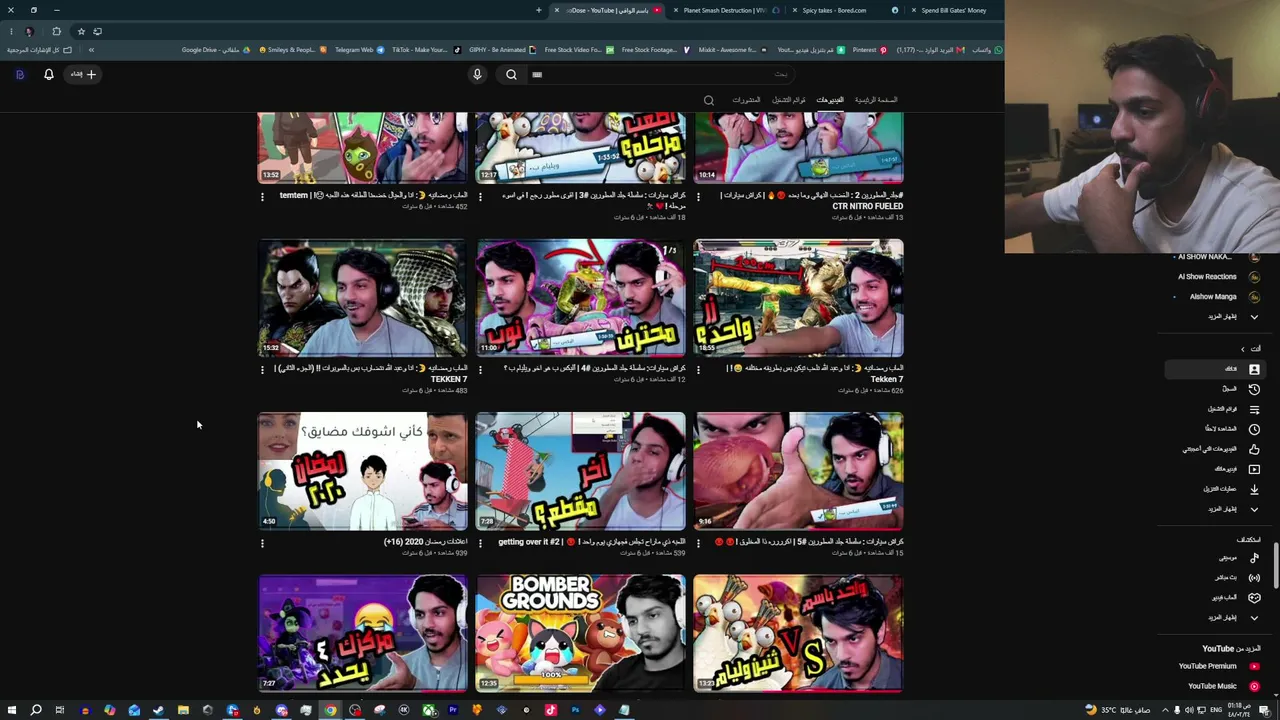The width and height of the screenshot is (1280, 720).
Task: Open the Google Drive bookmark
Action: (216, 50)
